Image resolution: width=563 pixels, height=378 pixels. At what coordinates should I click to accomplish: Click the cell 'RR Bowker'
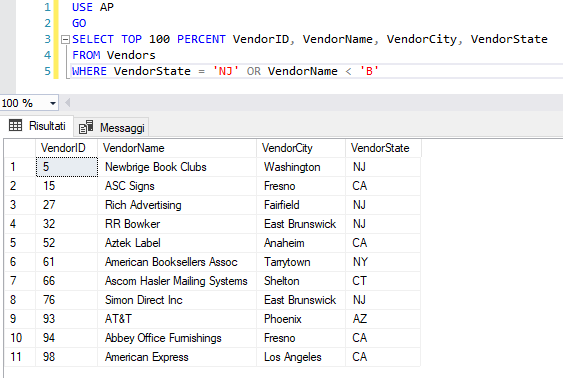tap(177, 224)
